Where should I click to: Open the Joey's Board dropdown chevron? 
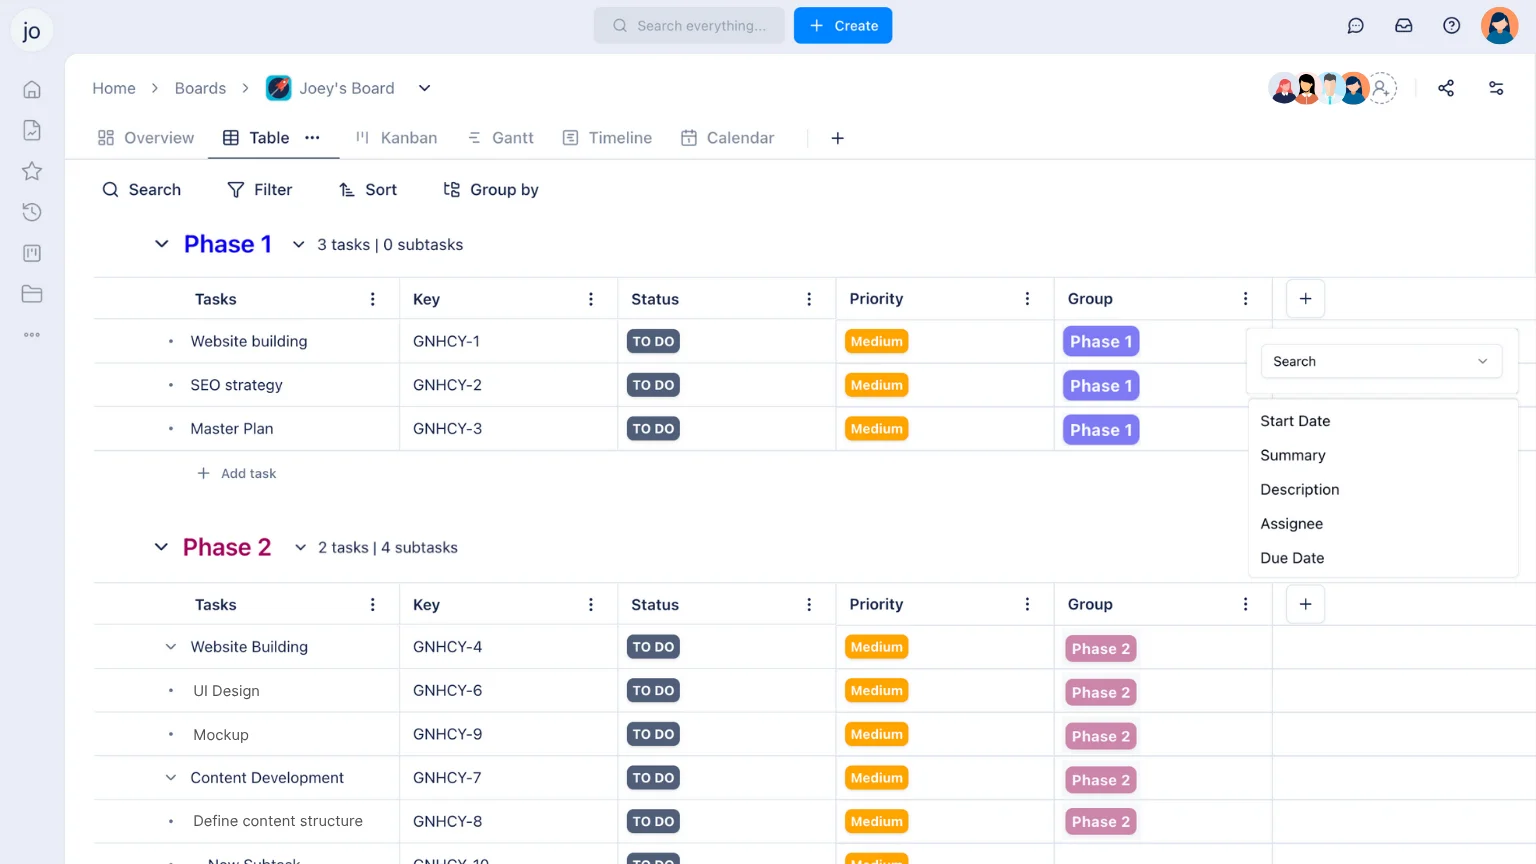tap(424, 88)
